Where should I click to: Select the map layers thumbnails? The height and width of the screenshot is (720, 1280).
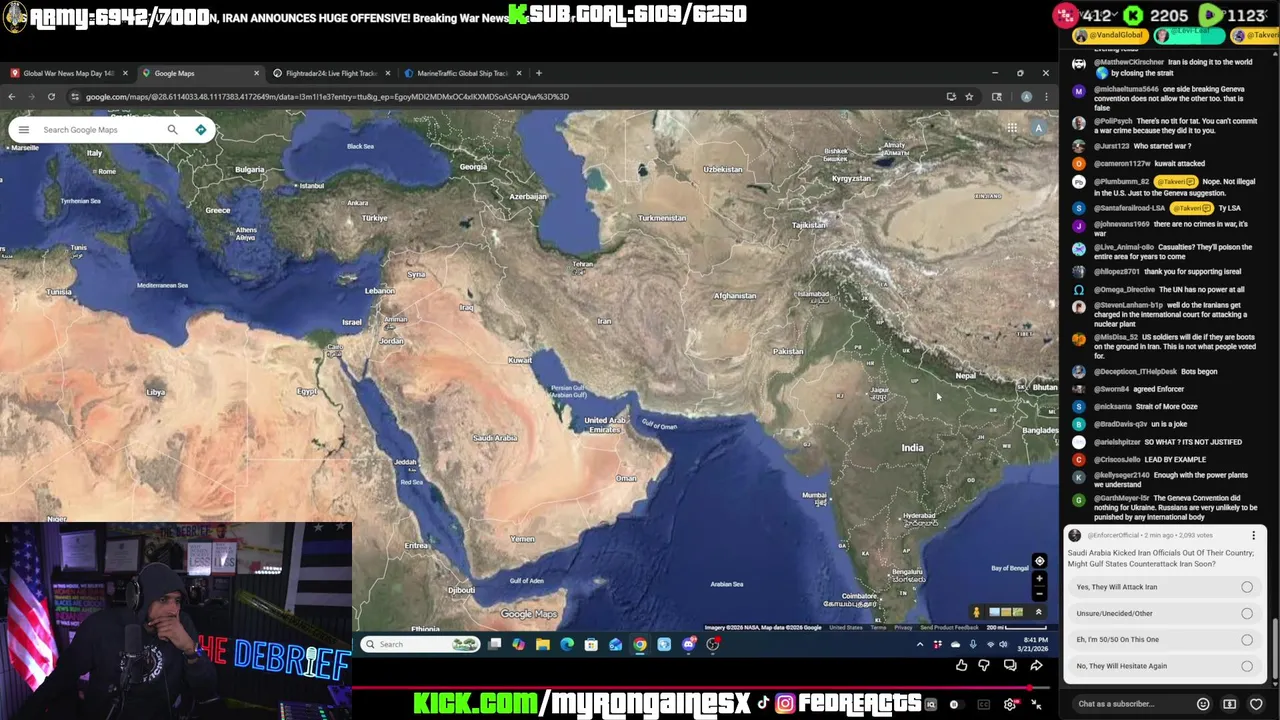1006,612
